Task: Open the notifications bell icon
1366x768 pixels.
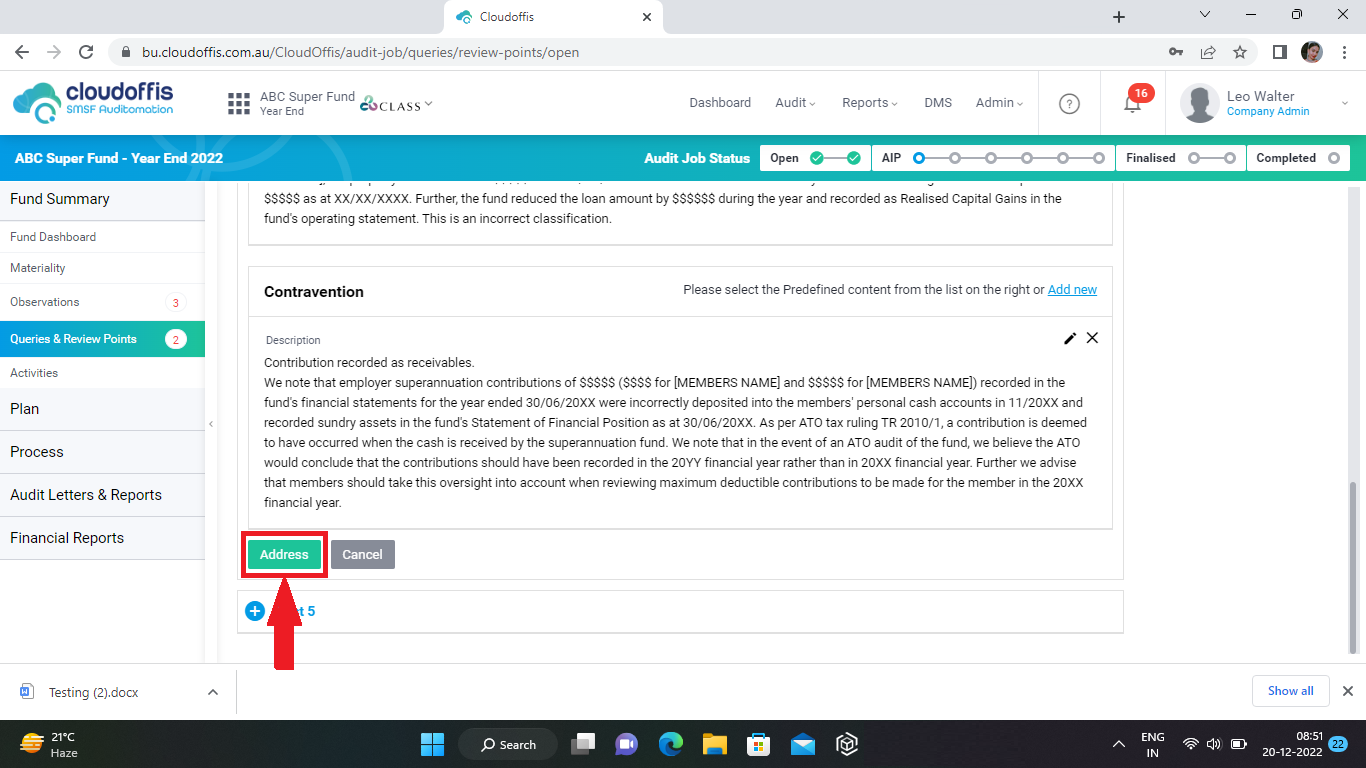Action: pos(1132,104)
